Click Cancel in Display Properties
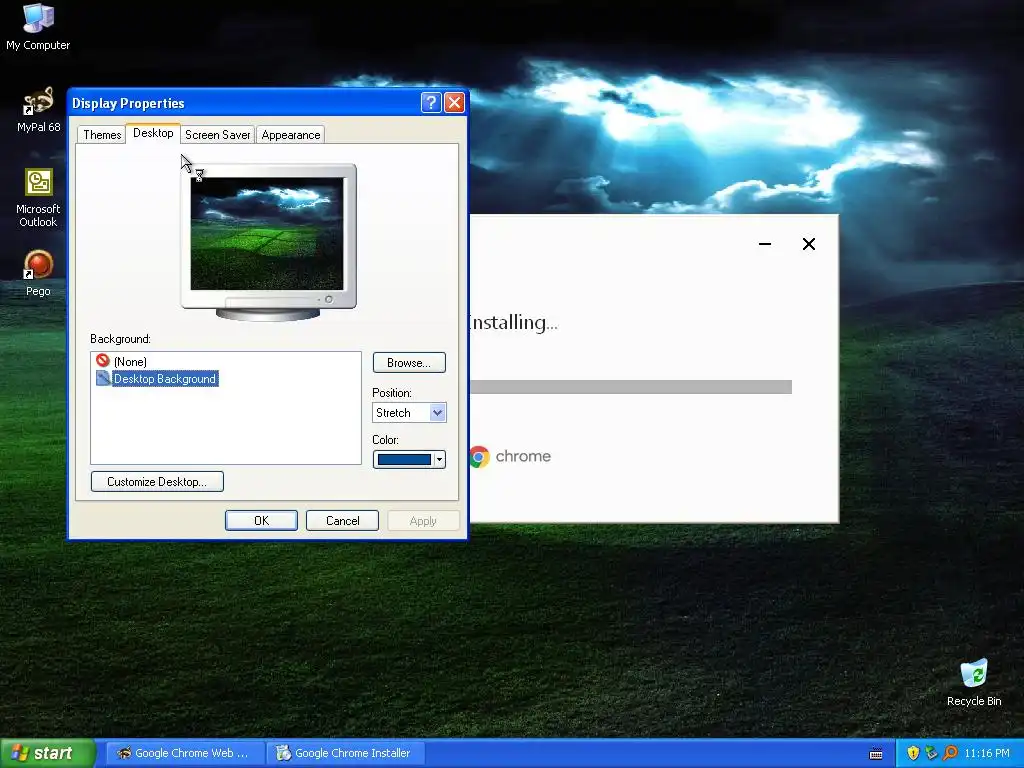 (x=342, y=520)
